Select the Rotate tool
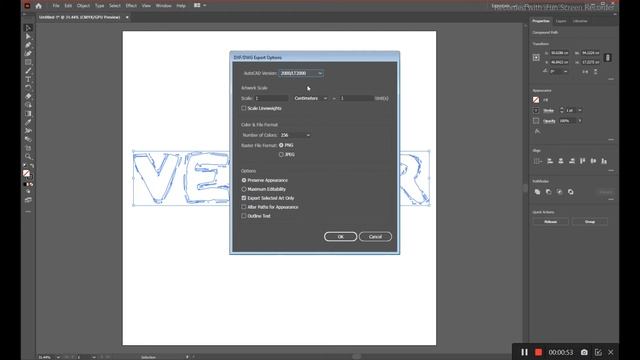 28,88
